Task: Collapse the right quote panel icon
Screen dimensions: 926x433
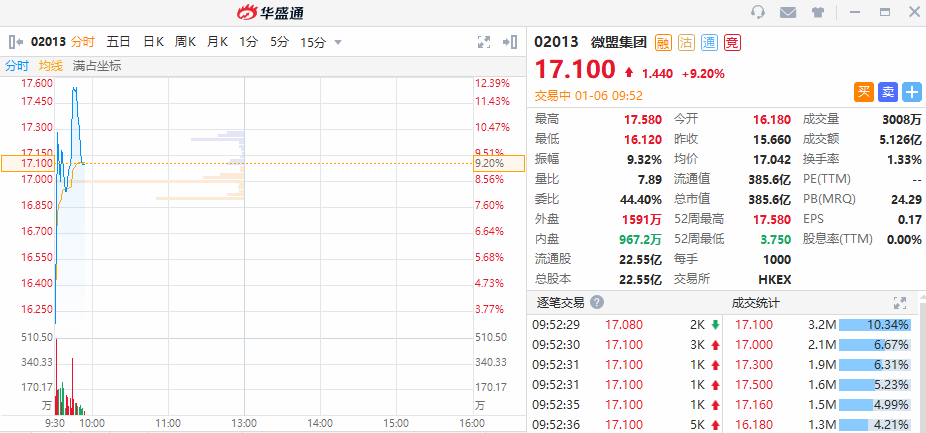Action: click(513, 42)
